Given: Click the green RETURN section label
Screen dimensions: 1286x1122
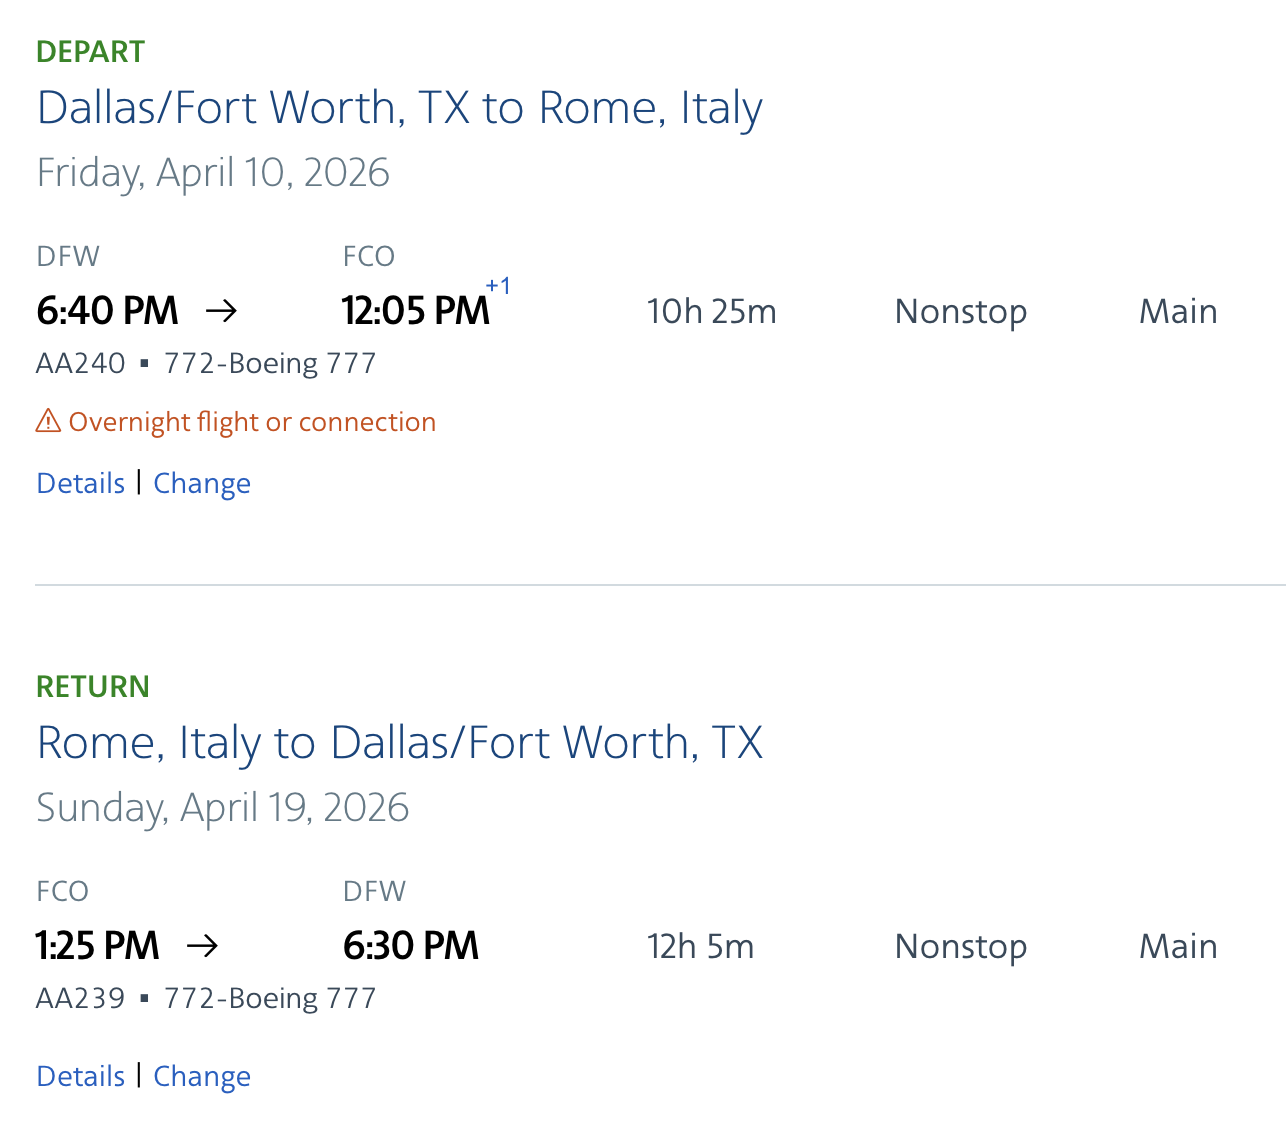Looking at the screenshot, I should [x=93, y=687].
